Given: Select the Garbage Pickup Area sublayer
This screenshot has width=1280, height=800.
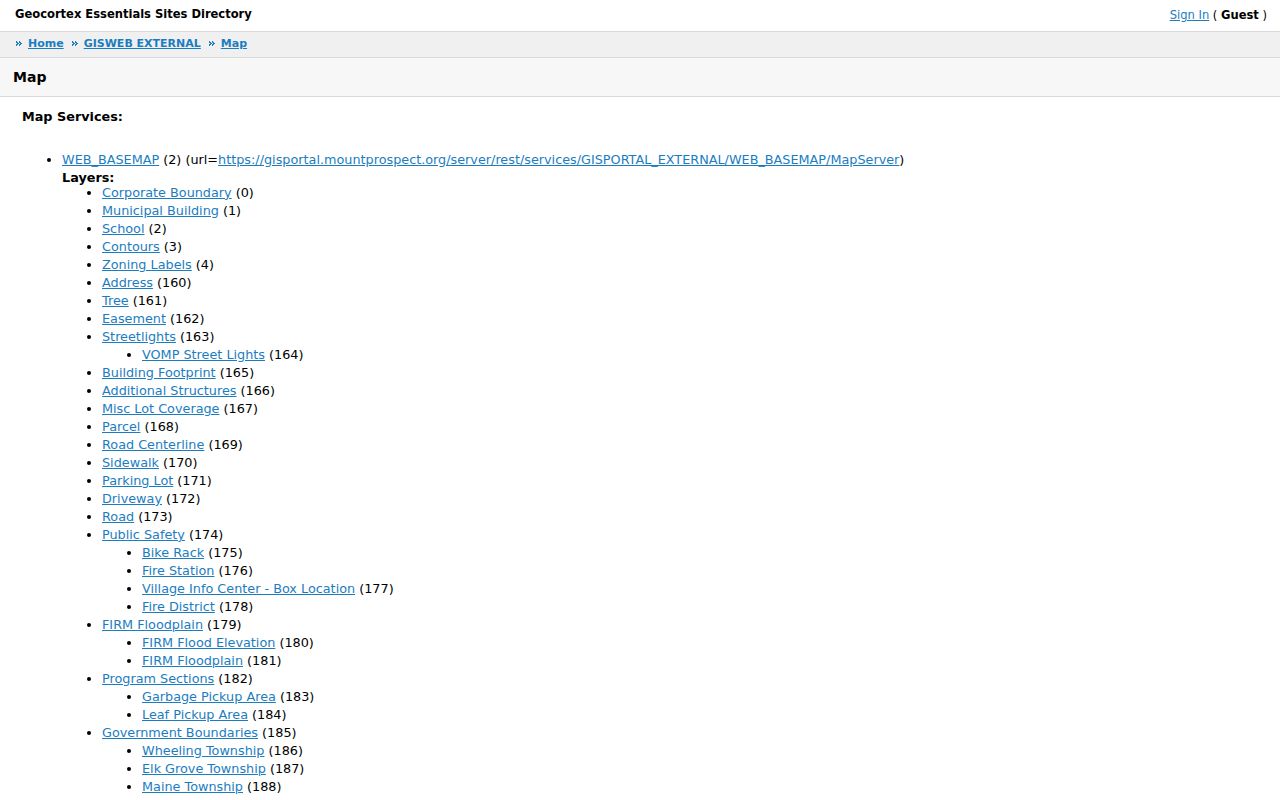Looking at the screenshot, I should (209, 697).
